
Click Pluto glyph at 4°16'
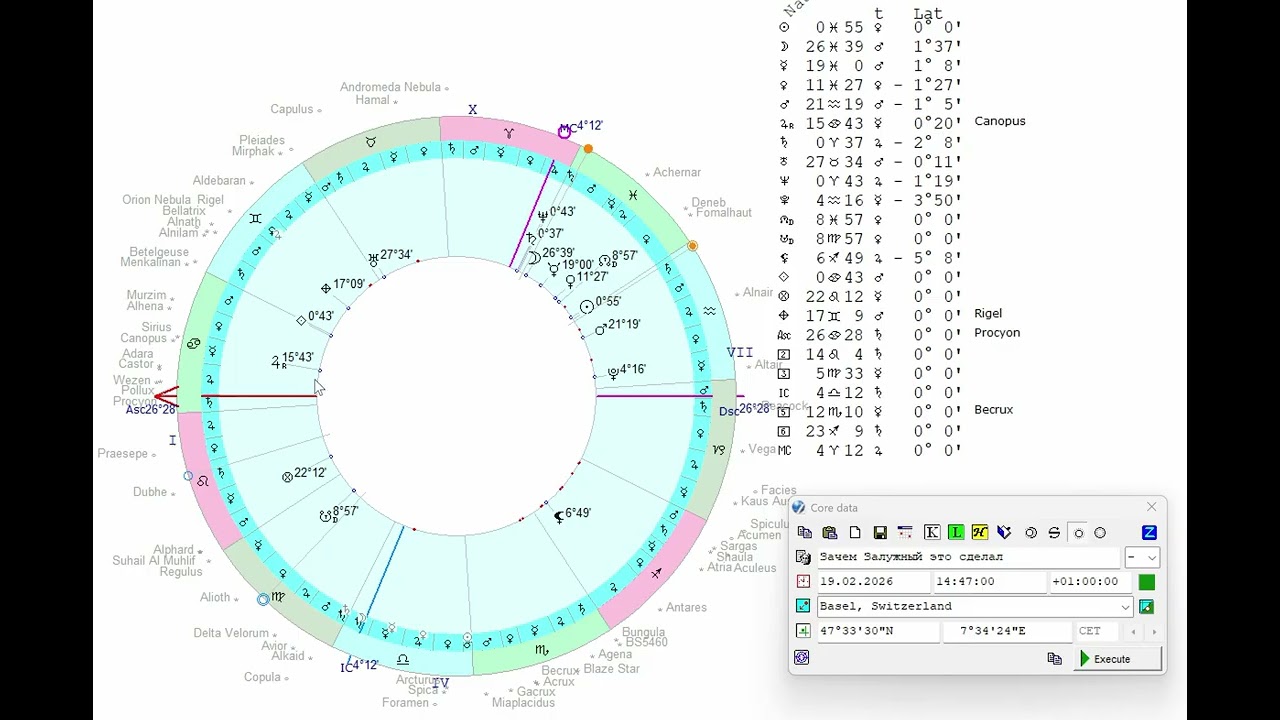[x=613, y=373]
